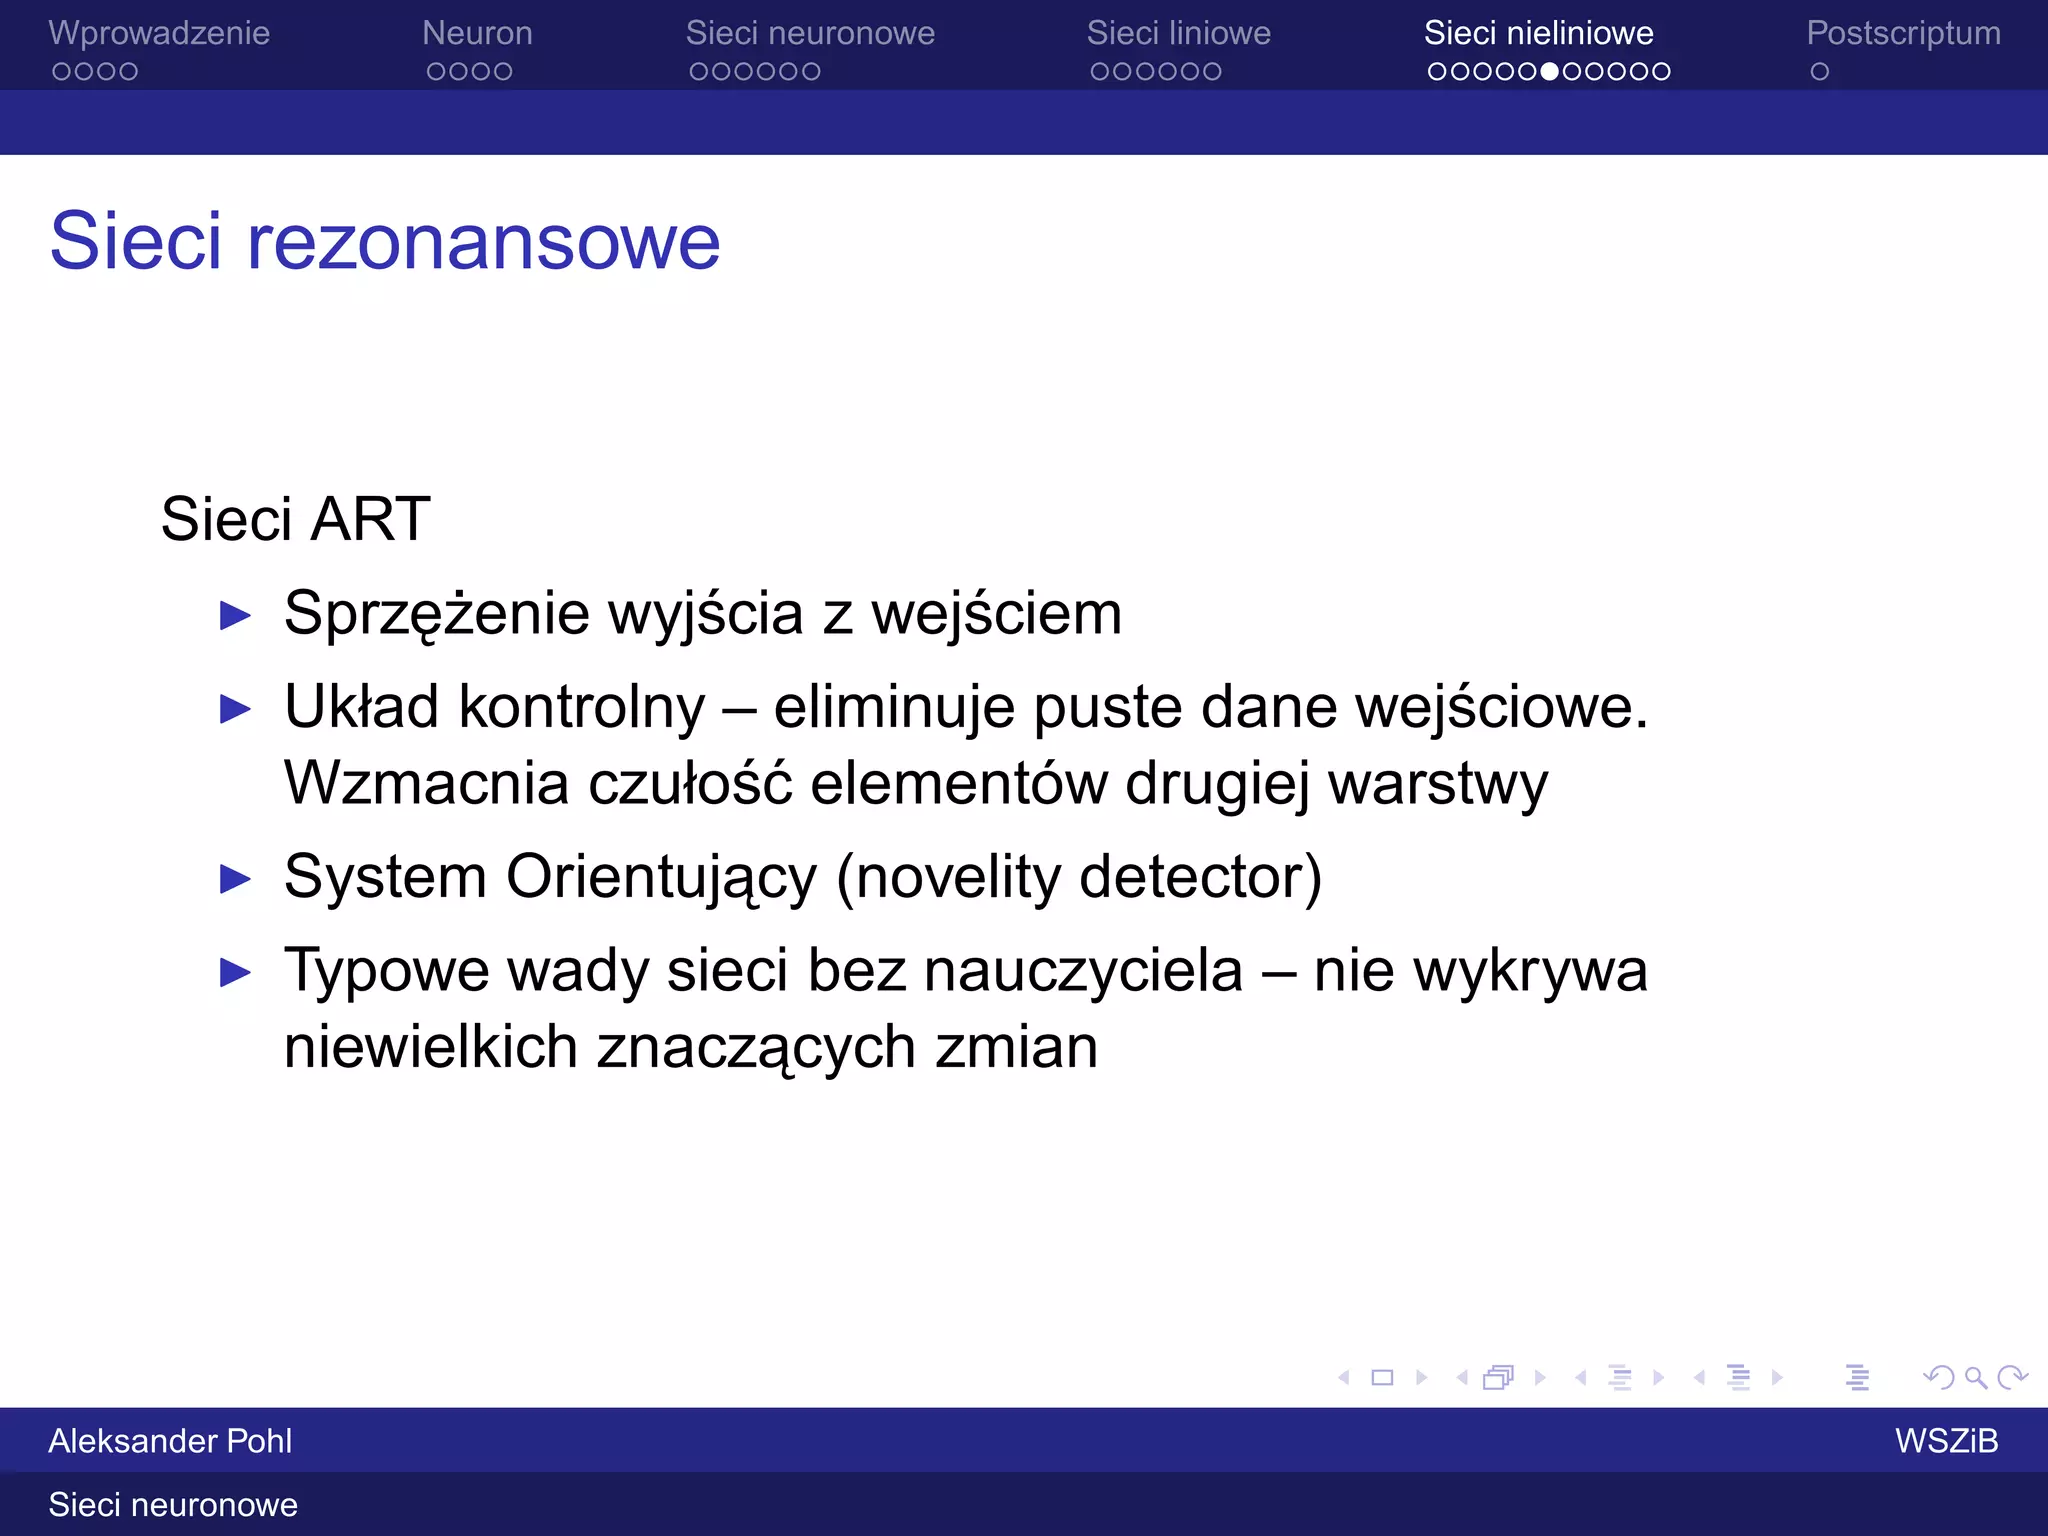Jump to previous subsection using its left arrow
The height and width of the screenshot is (1536, 2048).
coord(1580,1378)
